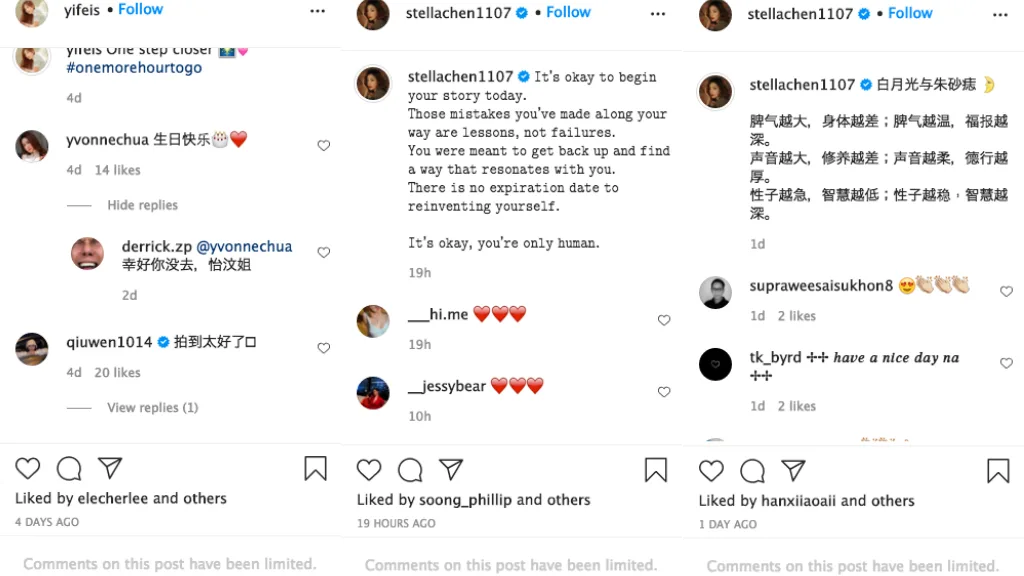Share the hanxiiaoaii-liked post via paper plane
The height and width of the screenshot is (576, 1024).
coord(793,470)
